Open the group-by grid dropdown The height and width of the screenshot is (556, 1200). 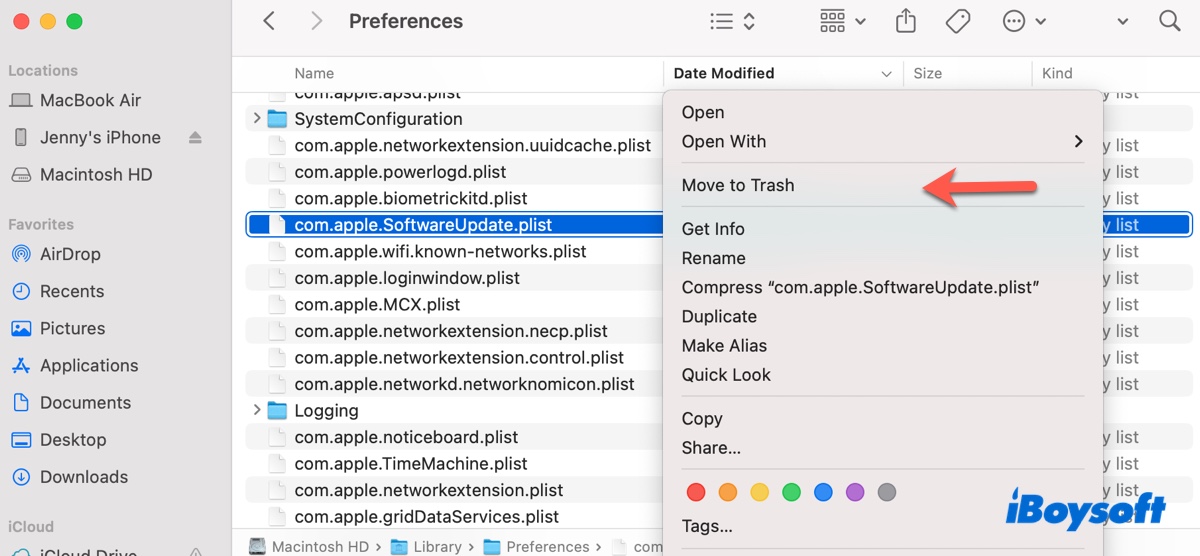coord(842,21)
